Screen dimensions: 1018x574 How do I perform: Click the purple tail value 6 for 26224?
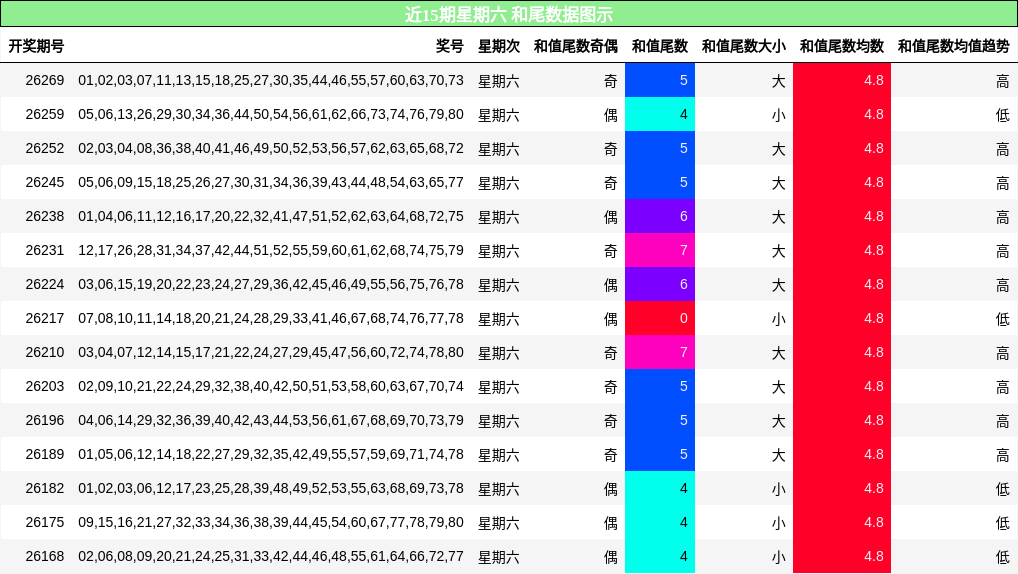coord(660,284)
